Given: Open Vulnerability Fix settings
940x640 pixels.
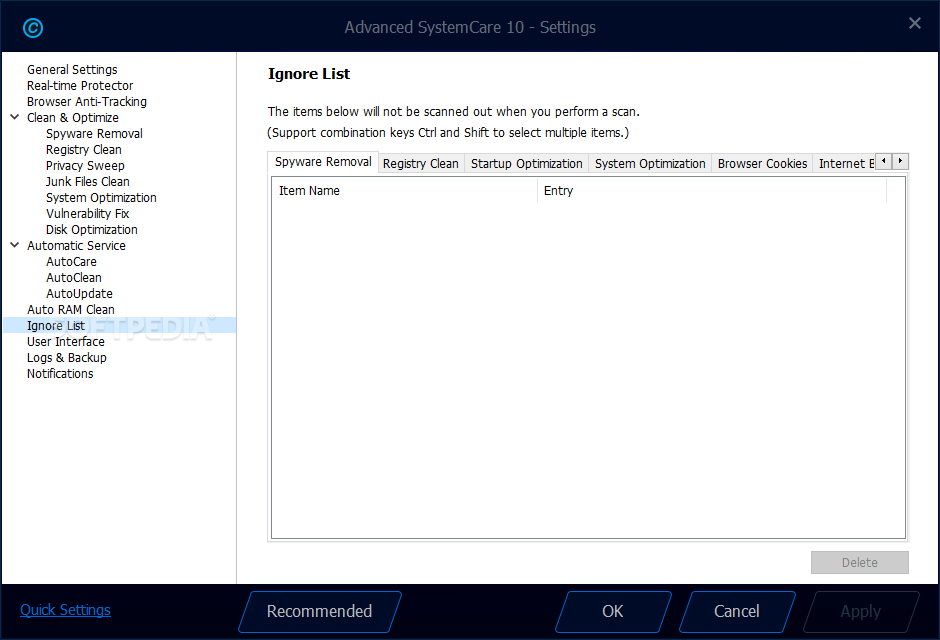Looking at the screenshot, I should (x=88, y=213).
